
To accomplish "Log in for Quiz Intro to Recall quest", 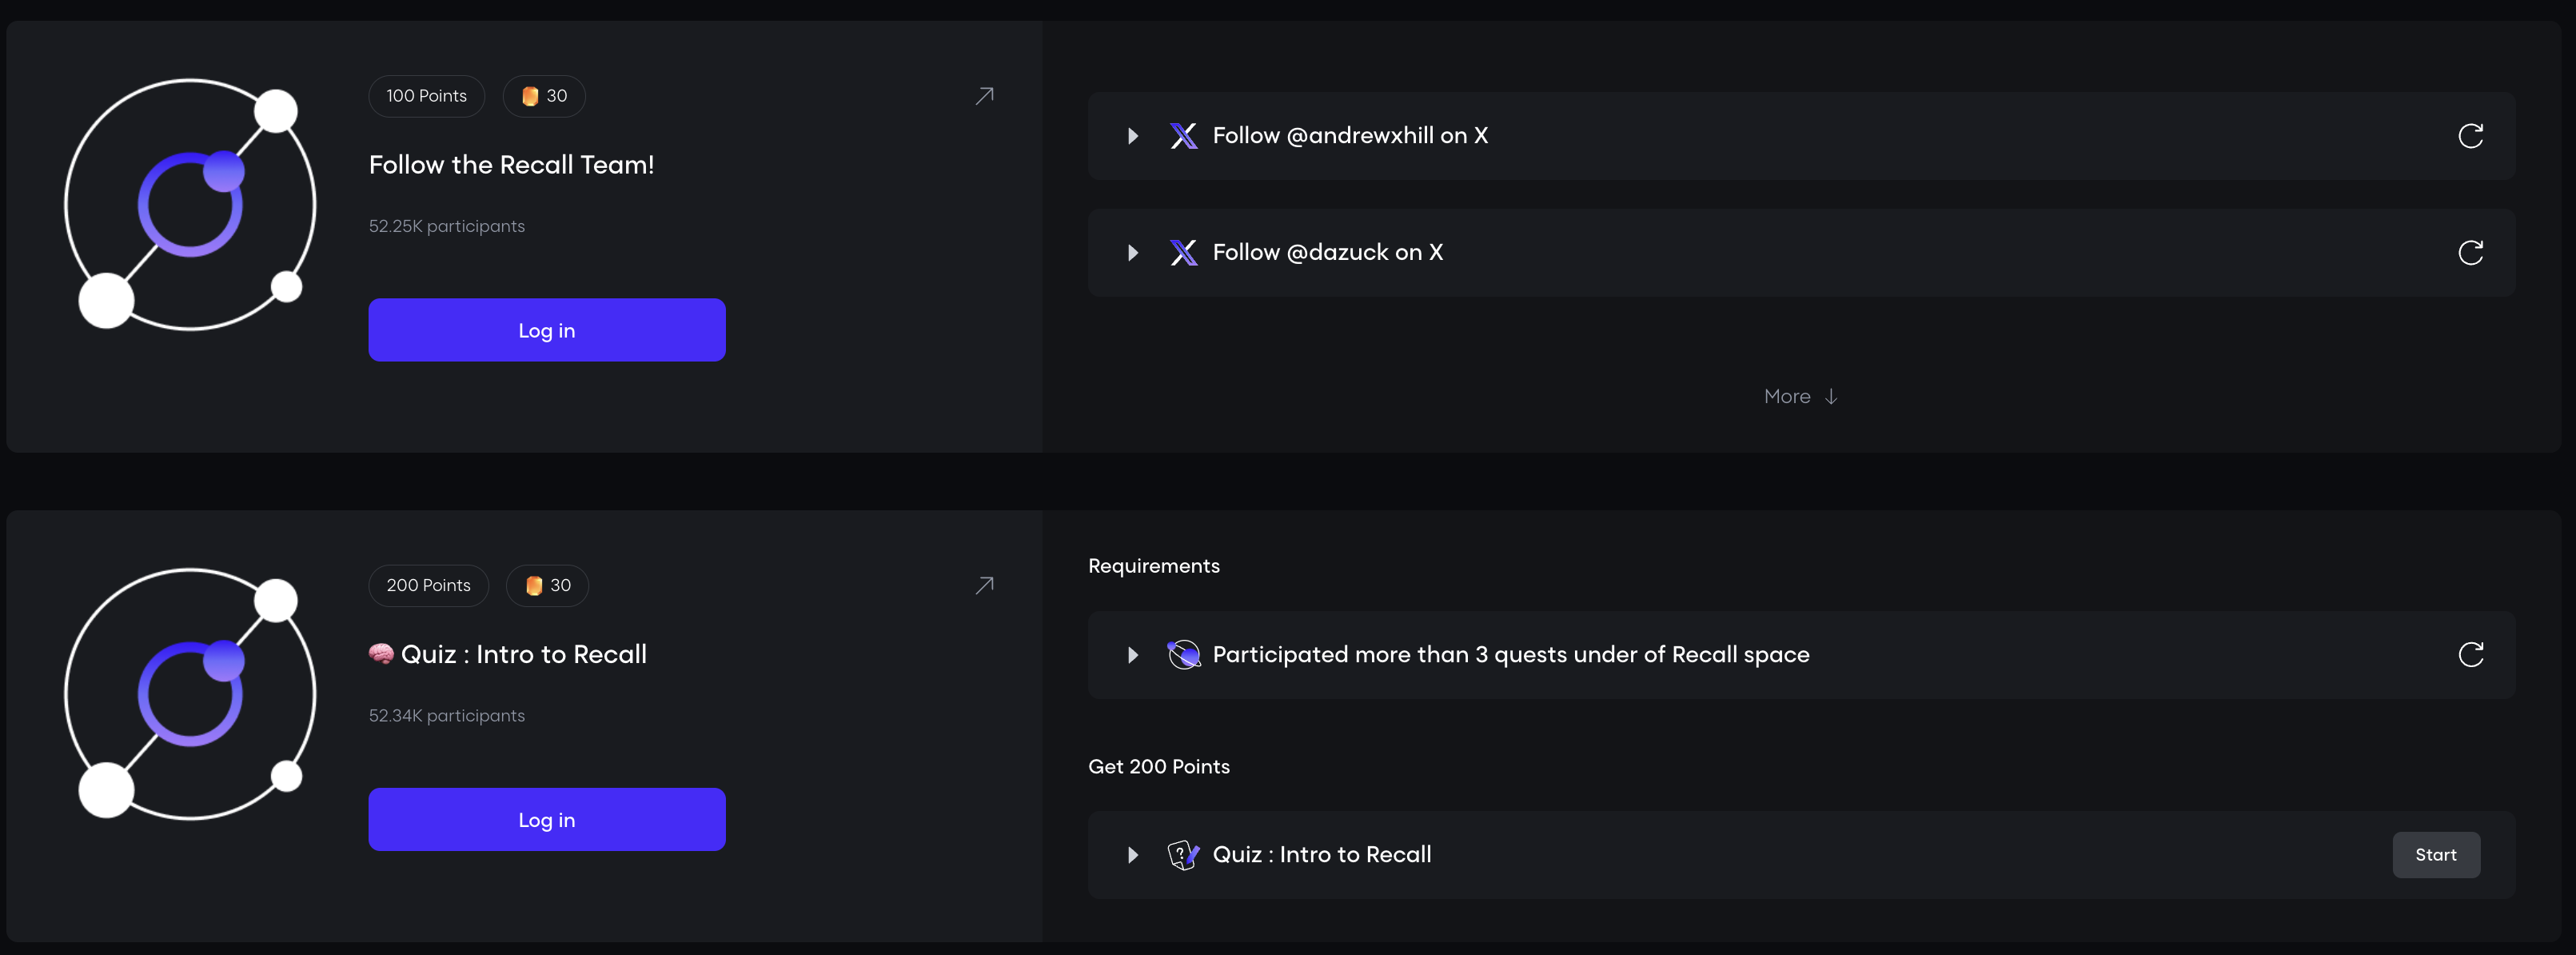I will tap(546, 820).
